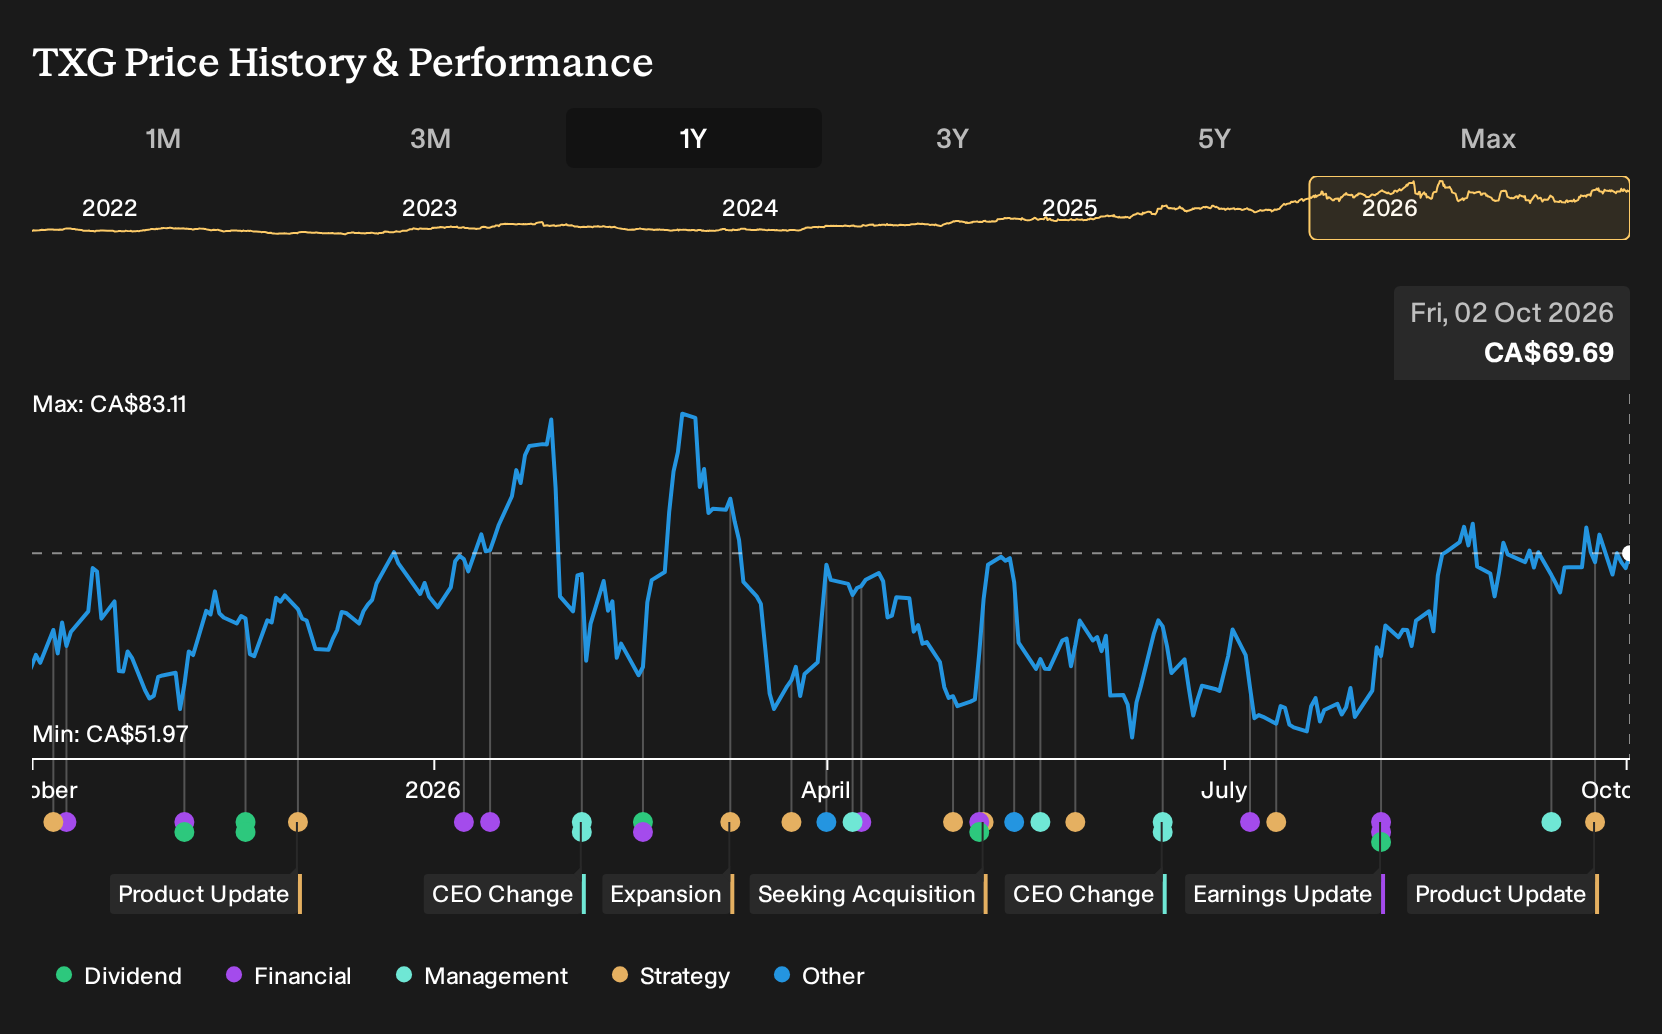Click the CA$69.69 price tooltip
This screenshot has height=1034, width=1662.
click(x=1512, y=333)
